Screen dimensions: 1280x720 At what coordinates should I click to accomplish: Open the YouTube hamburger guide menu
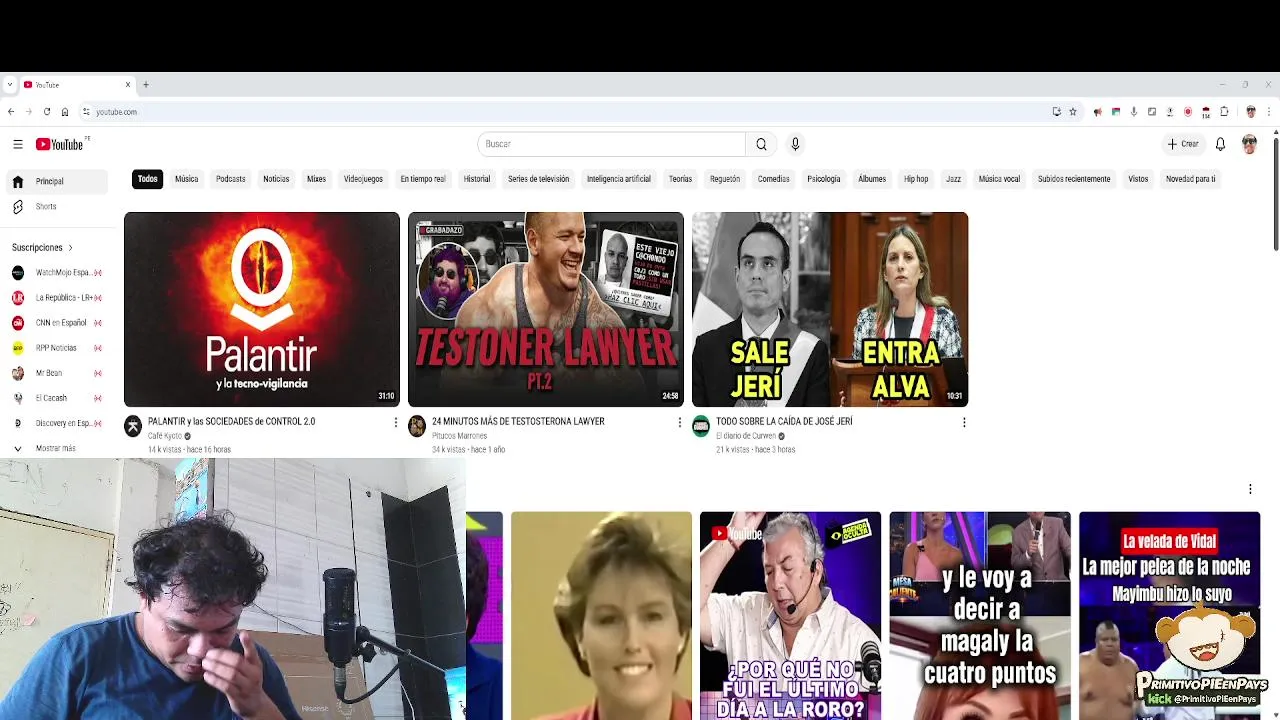click(18, 144)
